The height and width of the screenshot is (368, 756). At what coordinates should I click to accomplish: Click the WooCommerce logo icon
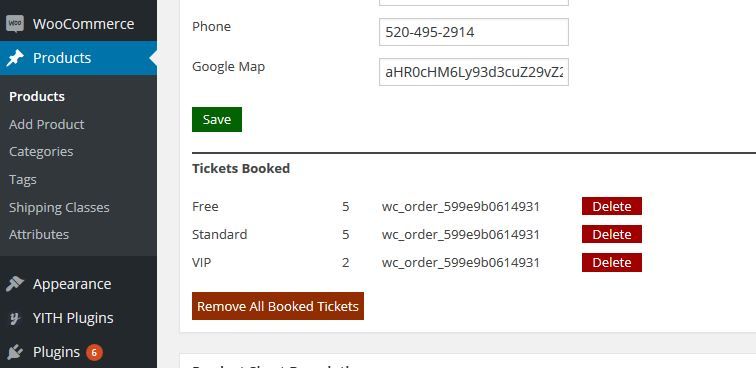pos(15,24)
